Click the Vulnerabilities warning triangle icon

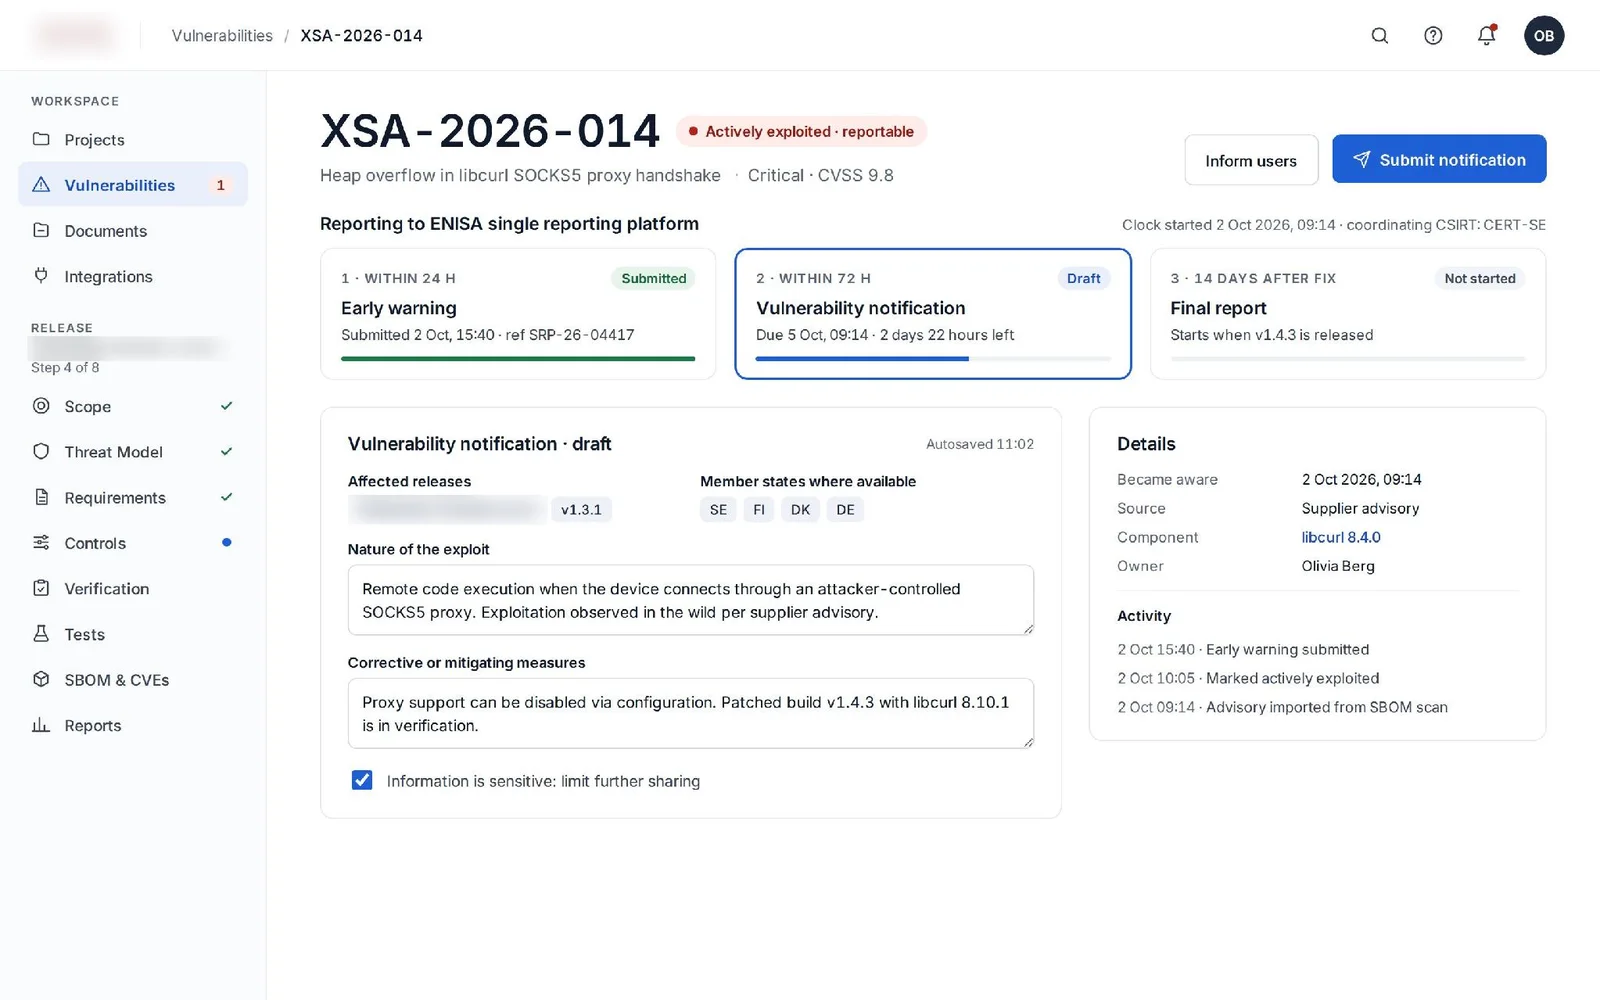[x=41, y=185]
